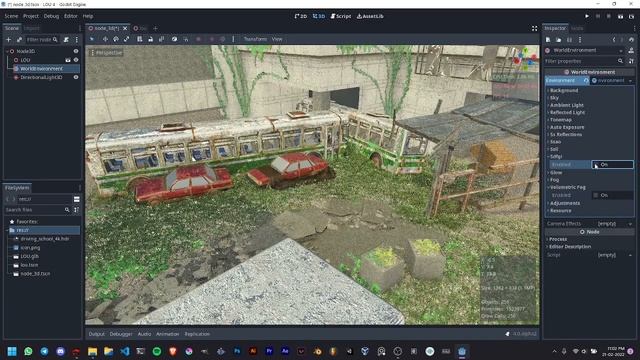This screenshot has height=360, width=640.
Task: Click the attach script icon in Scene dock
Action: point(66,40)
